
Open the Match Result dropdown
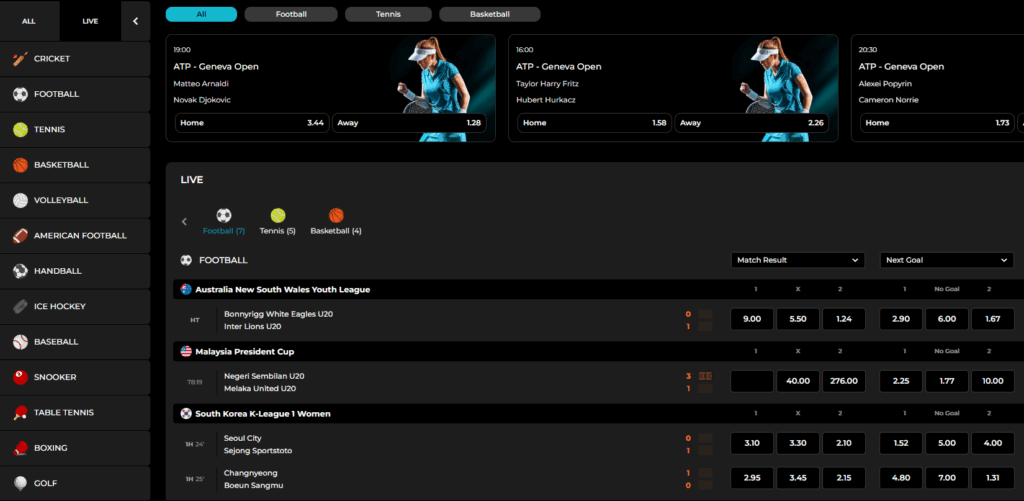click(797, 260)
